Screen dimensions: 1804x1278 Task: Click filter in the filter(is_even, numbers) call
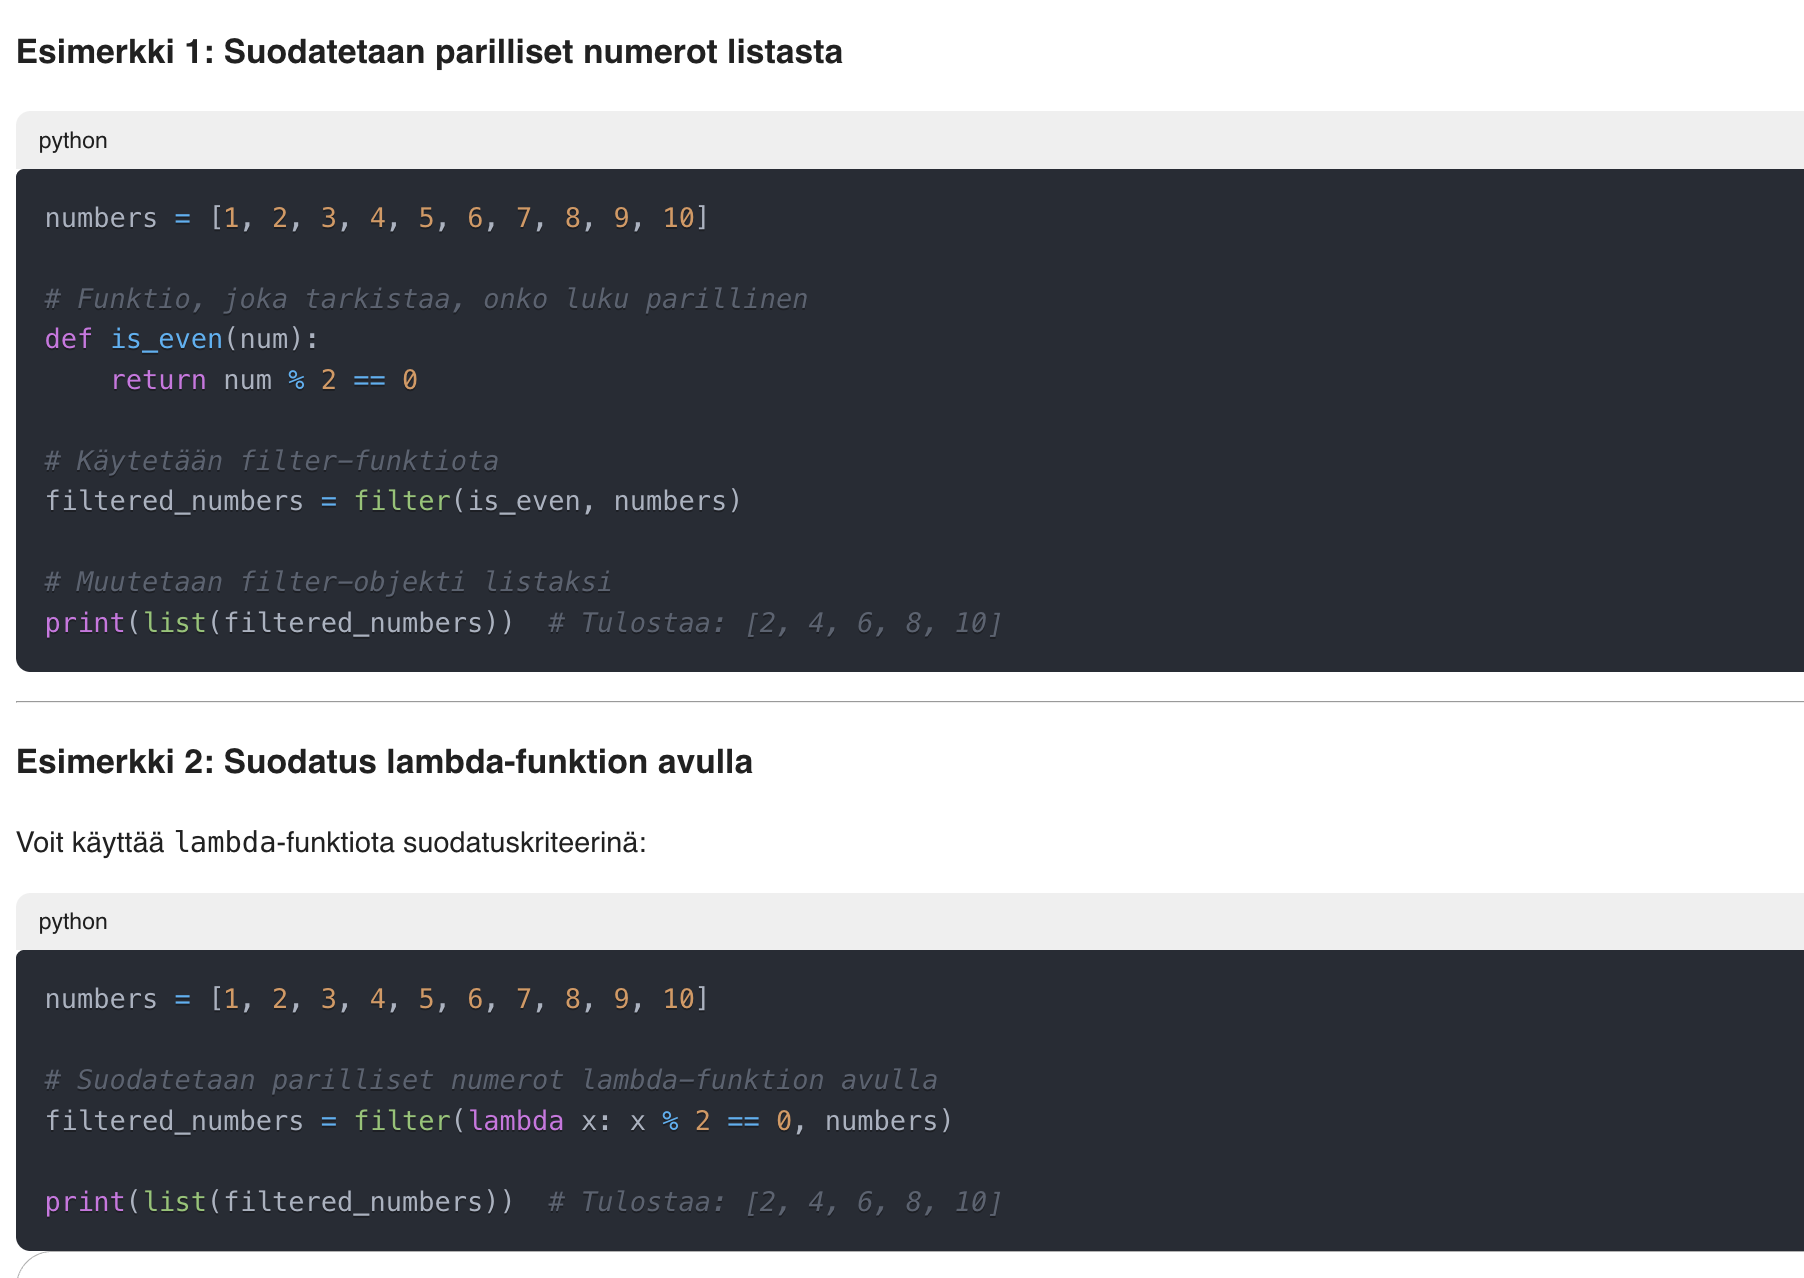coord(402,501)
